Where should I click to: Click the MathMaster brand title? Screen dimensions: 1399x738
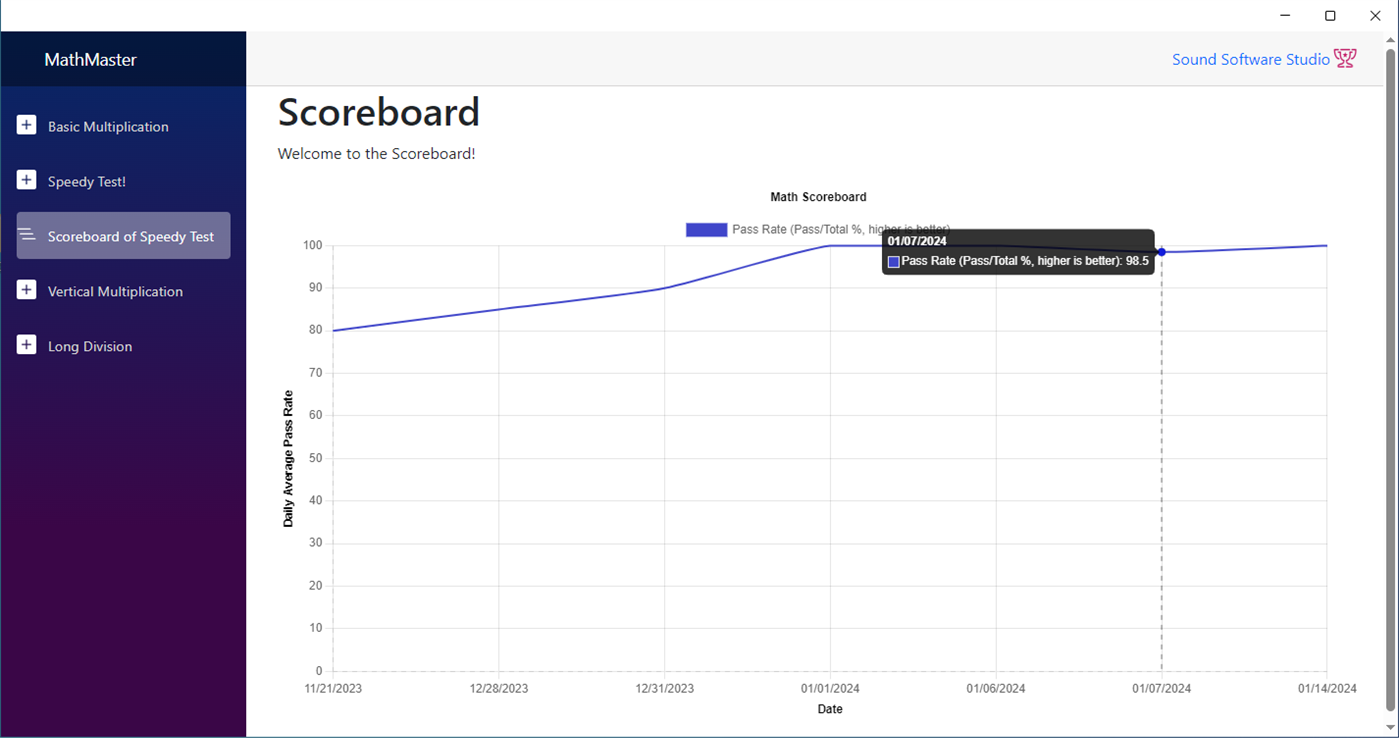tap(90, 60)
